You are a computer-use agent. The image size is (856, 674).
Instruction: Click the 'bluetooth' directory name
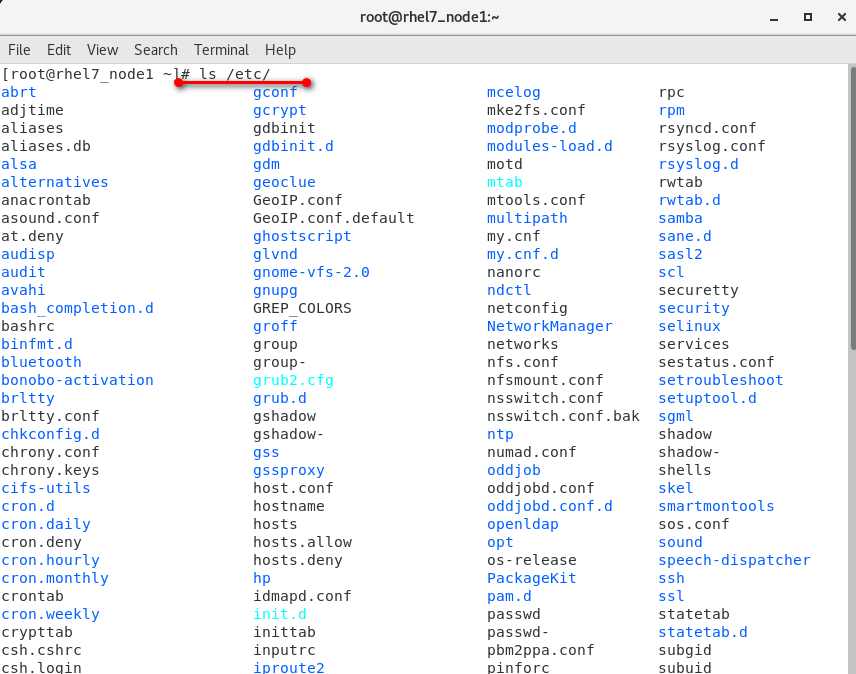pyautogui.click(x=41, y=362)
